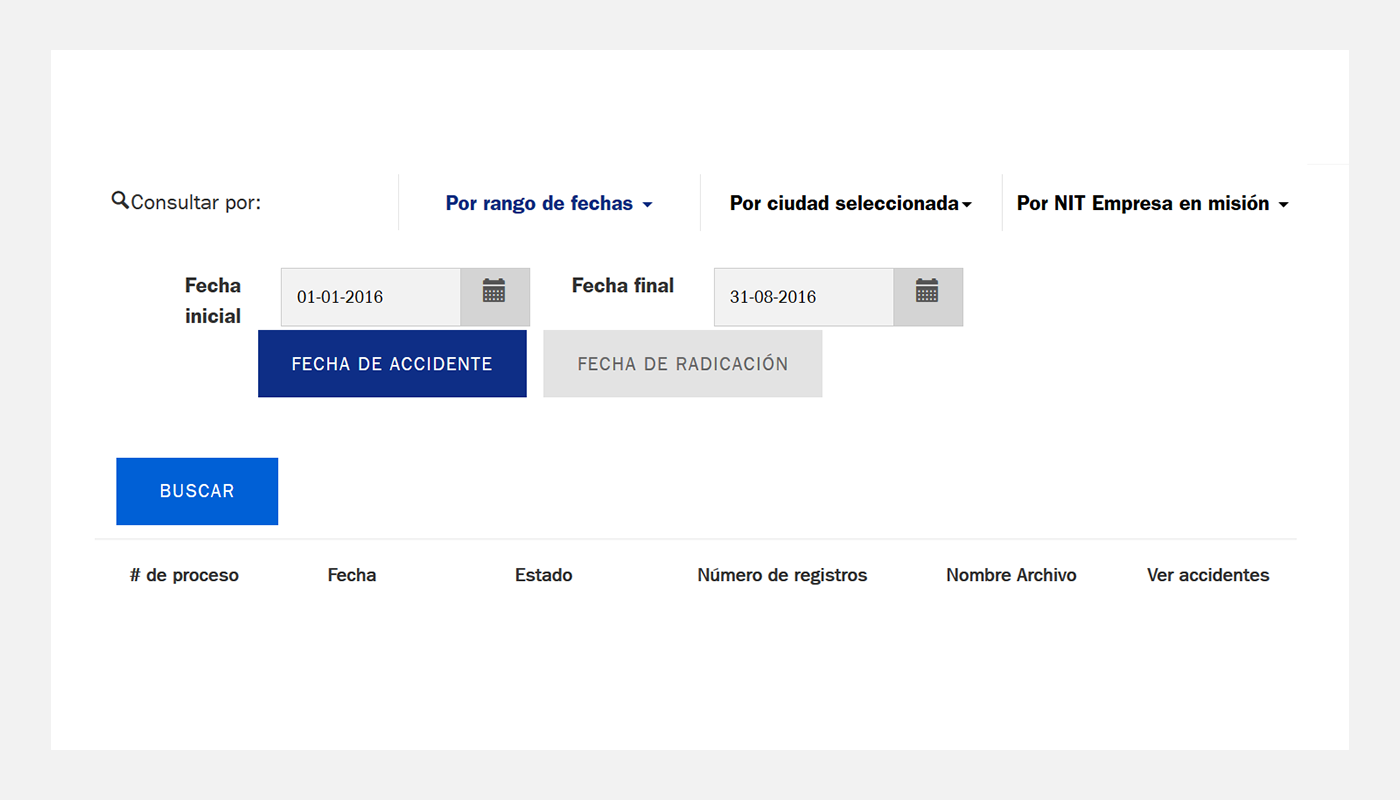Click the Buscar button
This screenshot has width=1400, height=800.
[x=197, y=491]
